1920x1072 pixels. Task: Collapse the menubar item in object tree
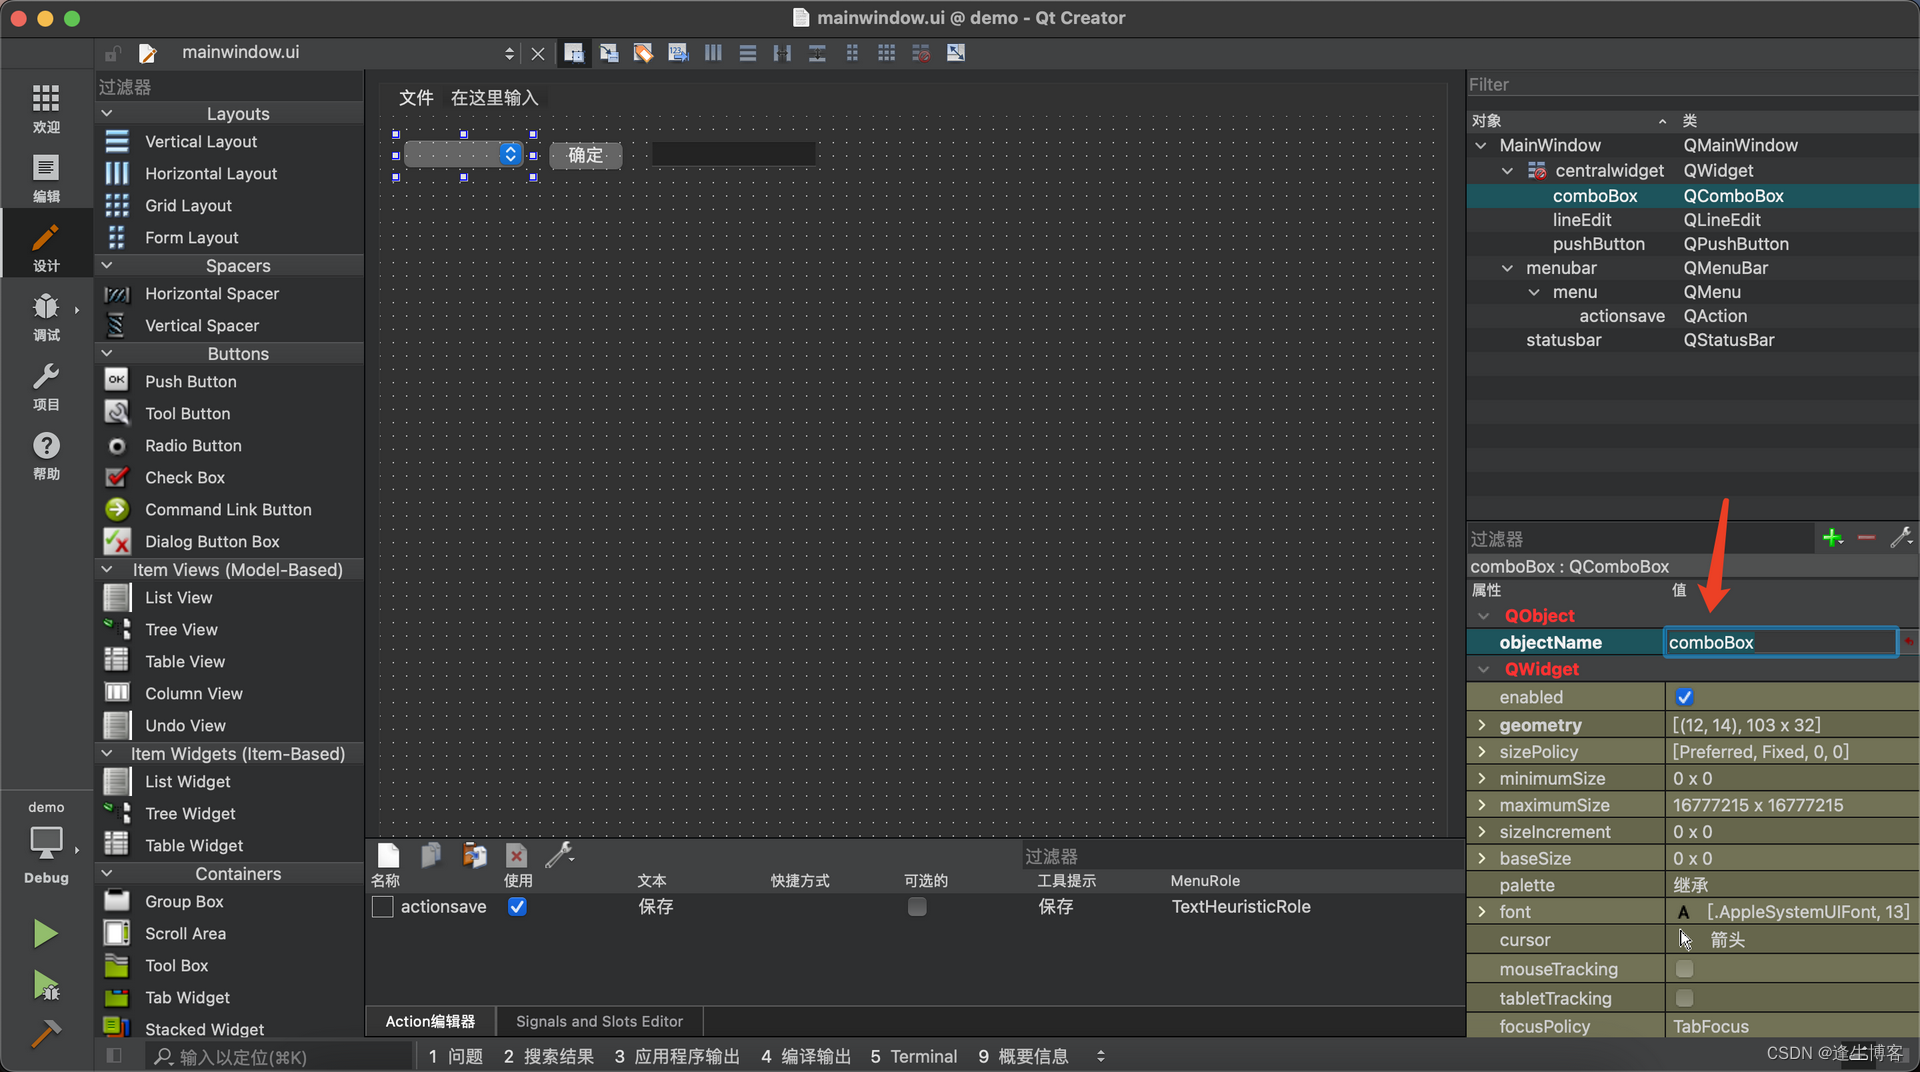(1508, 268)
